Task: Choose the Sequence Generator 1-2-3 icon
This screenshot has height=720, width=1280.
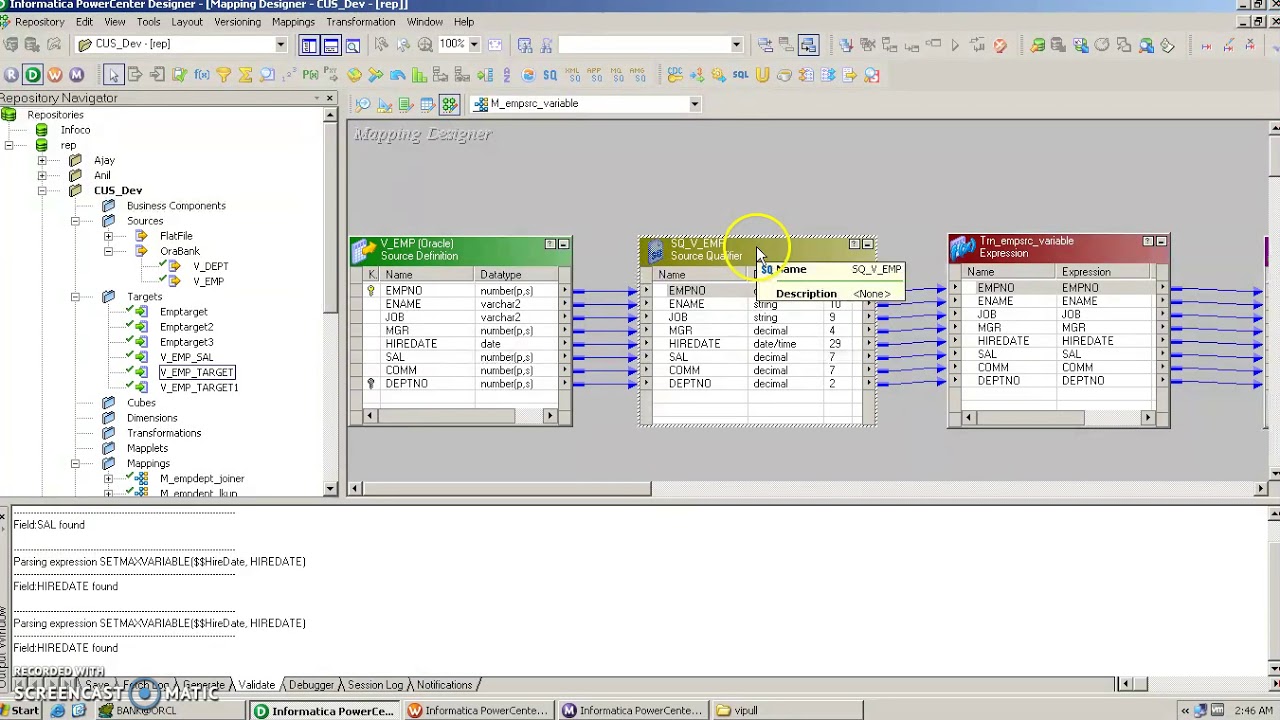Action: pyautogui.click(x=289, y=75)
